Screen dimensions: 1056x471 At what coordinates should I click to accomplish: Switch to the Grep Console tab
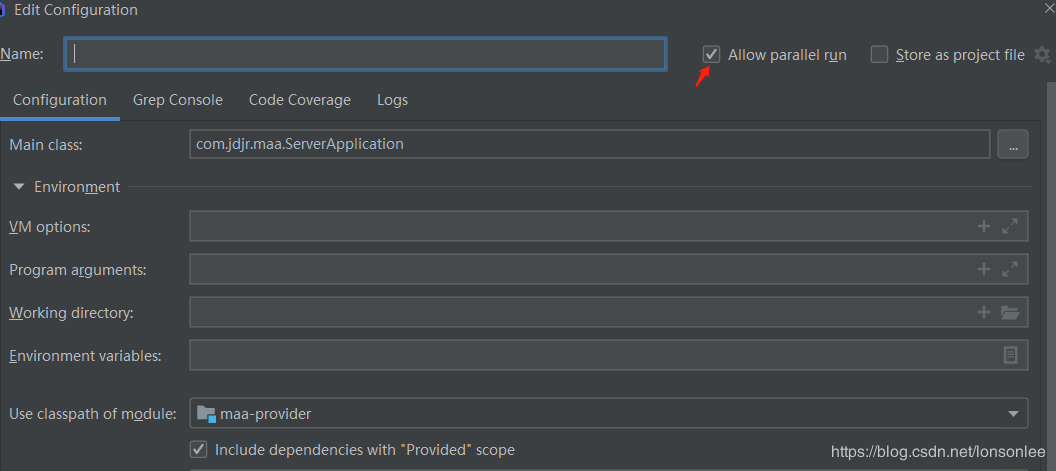pyautogui.click(x=178, y=100)
